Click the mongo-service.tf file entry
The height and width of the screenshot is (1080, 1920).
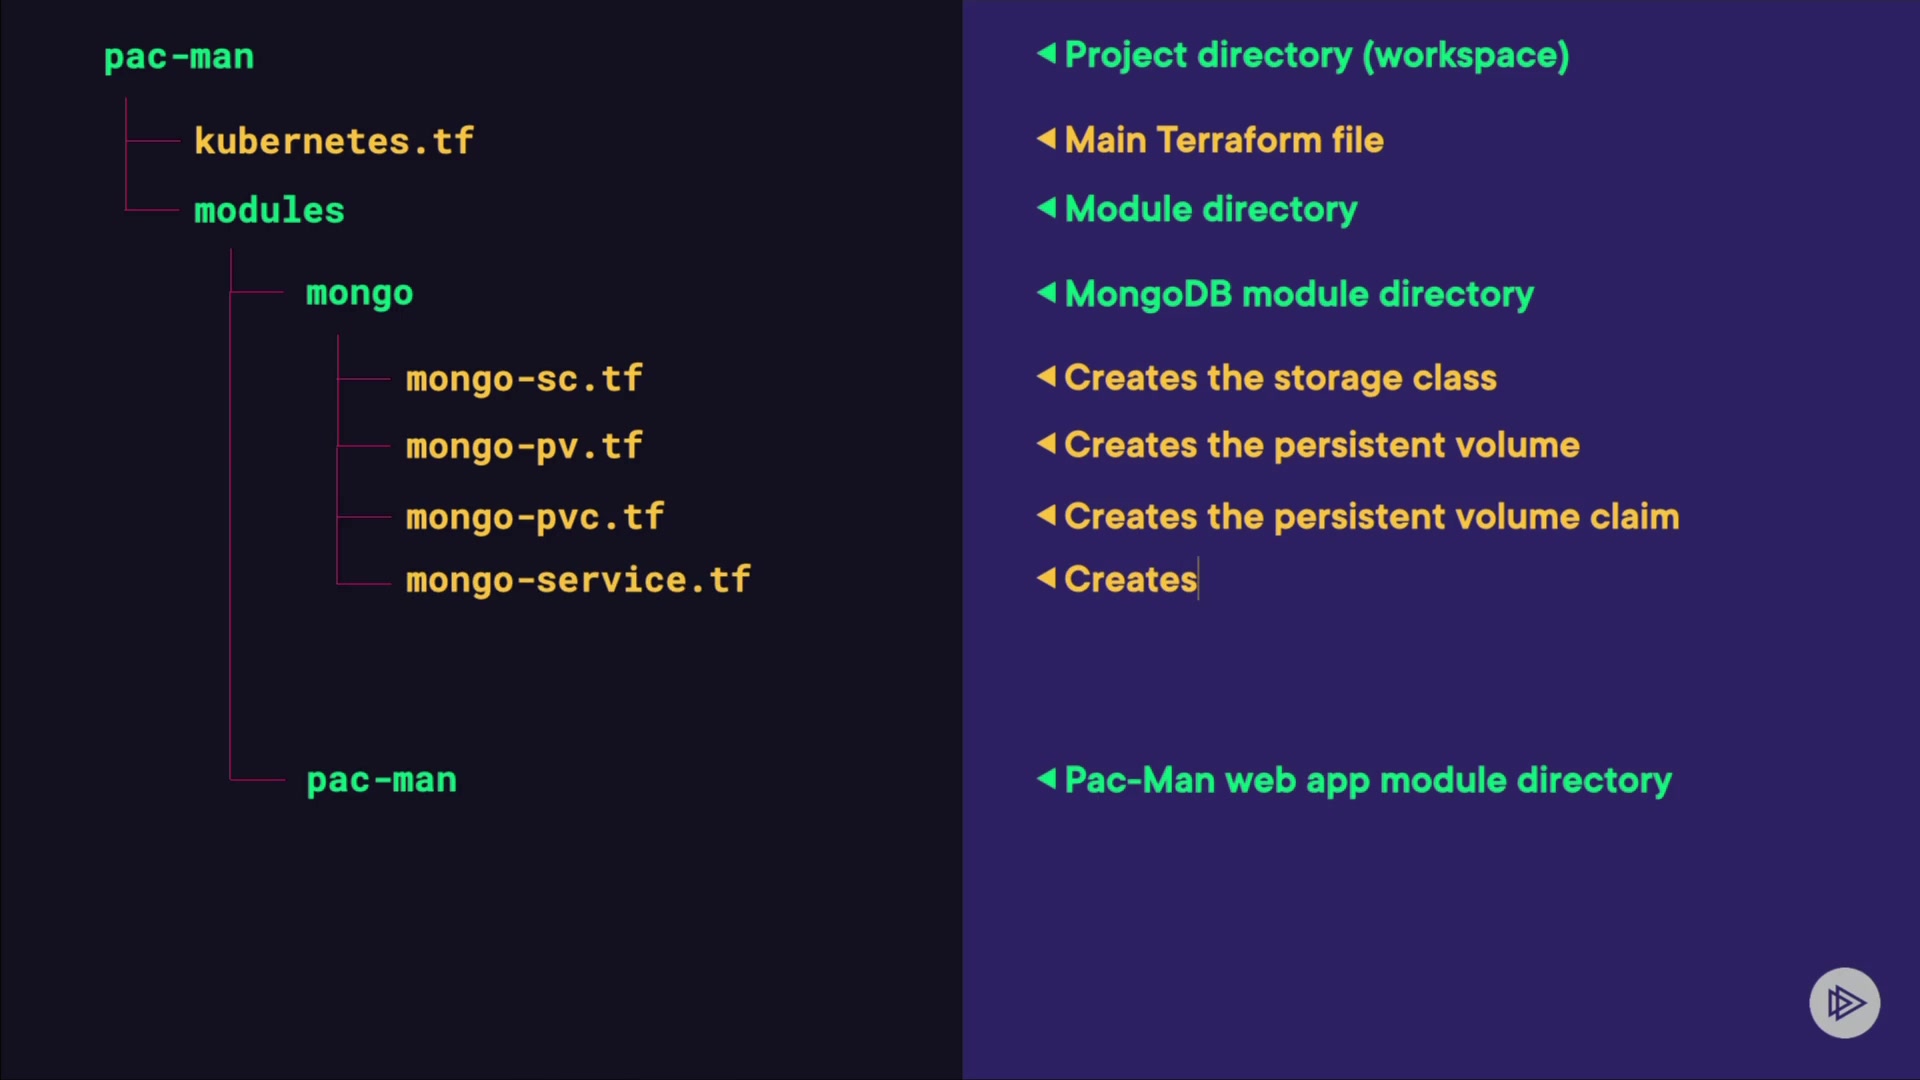578,580
